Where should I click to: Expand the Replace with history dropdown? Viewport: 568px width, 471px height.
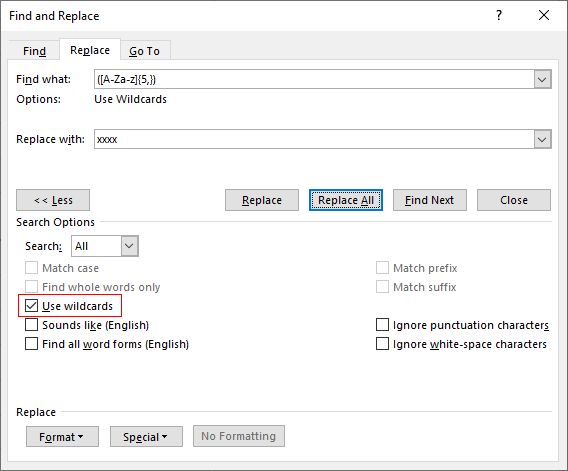(542, 139)
